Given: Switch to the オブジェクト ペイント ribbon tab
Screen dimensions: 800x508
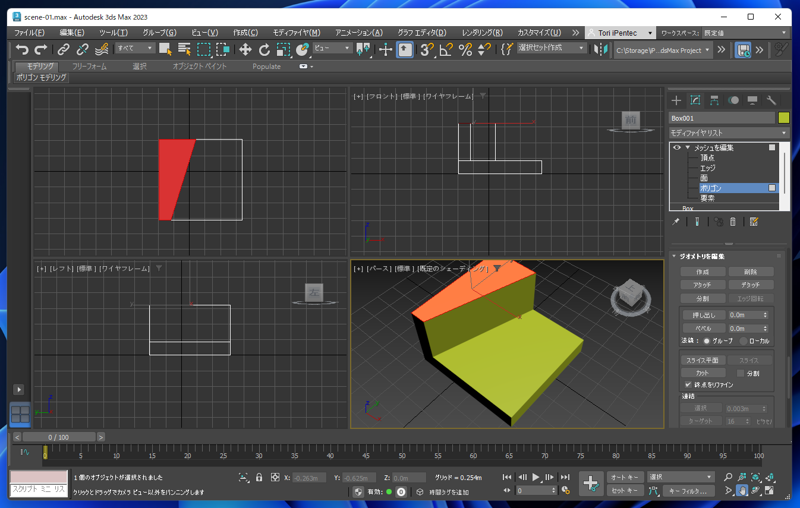Looking at the screenshot, I should (x=199, y=66).
